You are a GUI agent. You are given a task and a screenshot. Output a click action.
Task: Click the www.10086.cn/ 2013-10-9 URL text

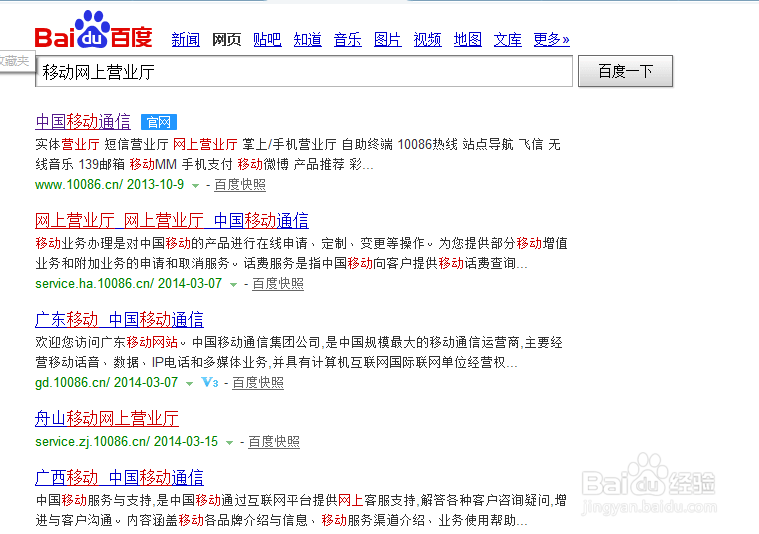(110, 184)
